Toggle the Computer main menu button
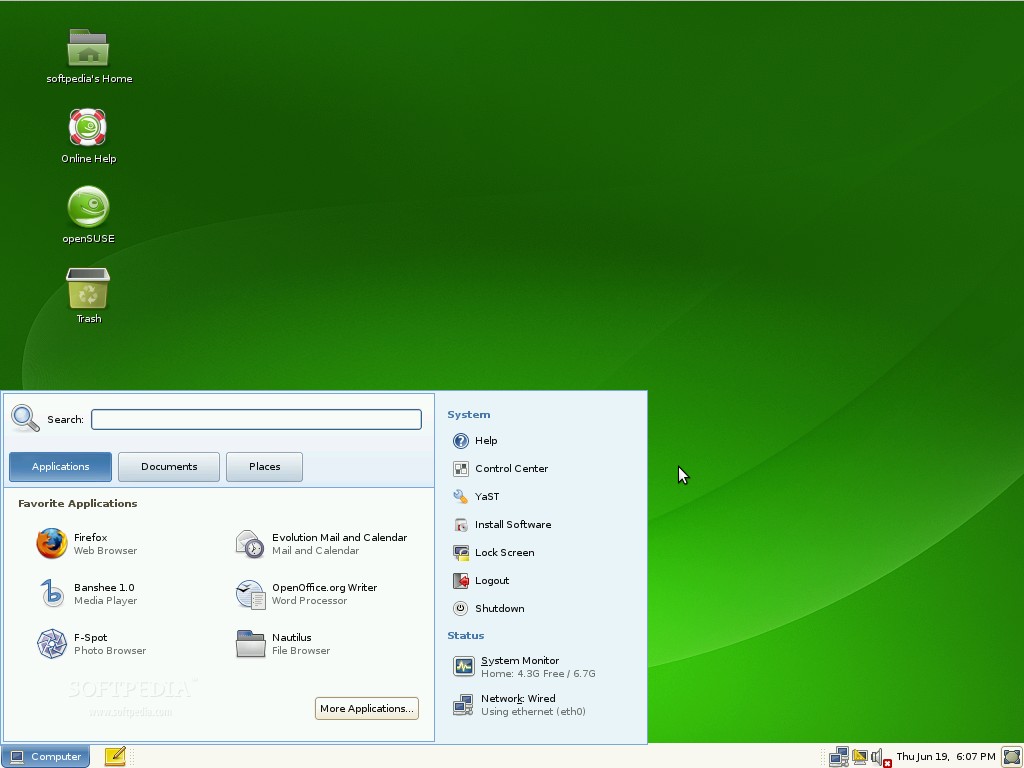Viewport: 1024px width, 768px height. click(45, 756)
